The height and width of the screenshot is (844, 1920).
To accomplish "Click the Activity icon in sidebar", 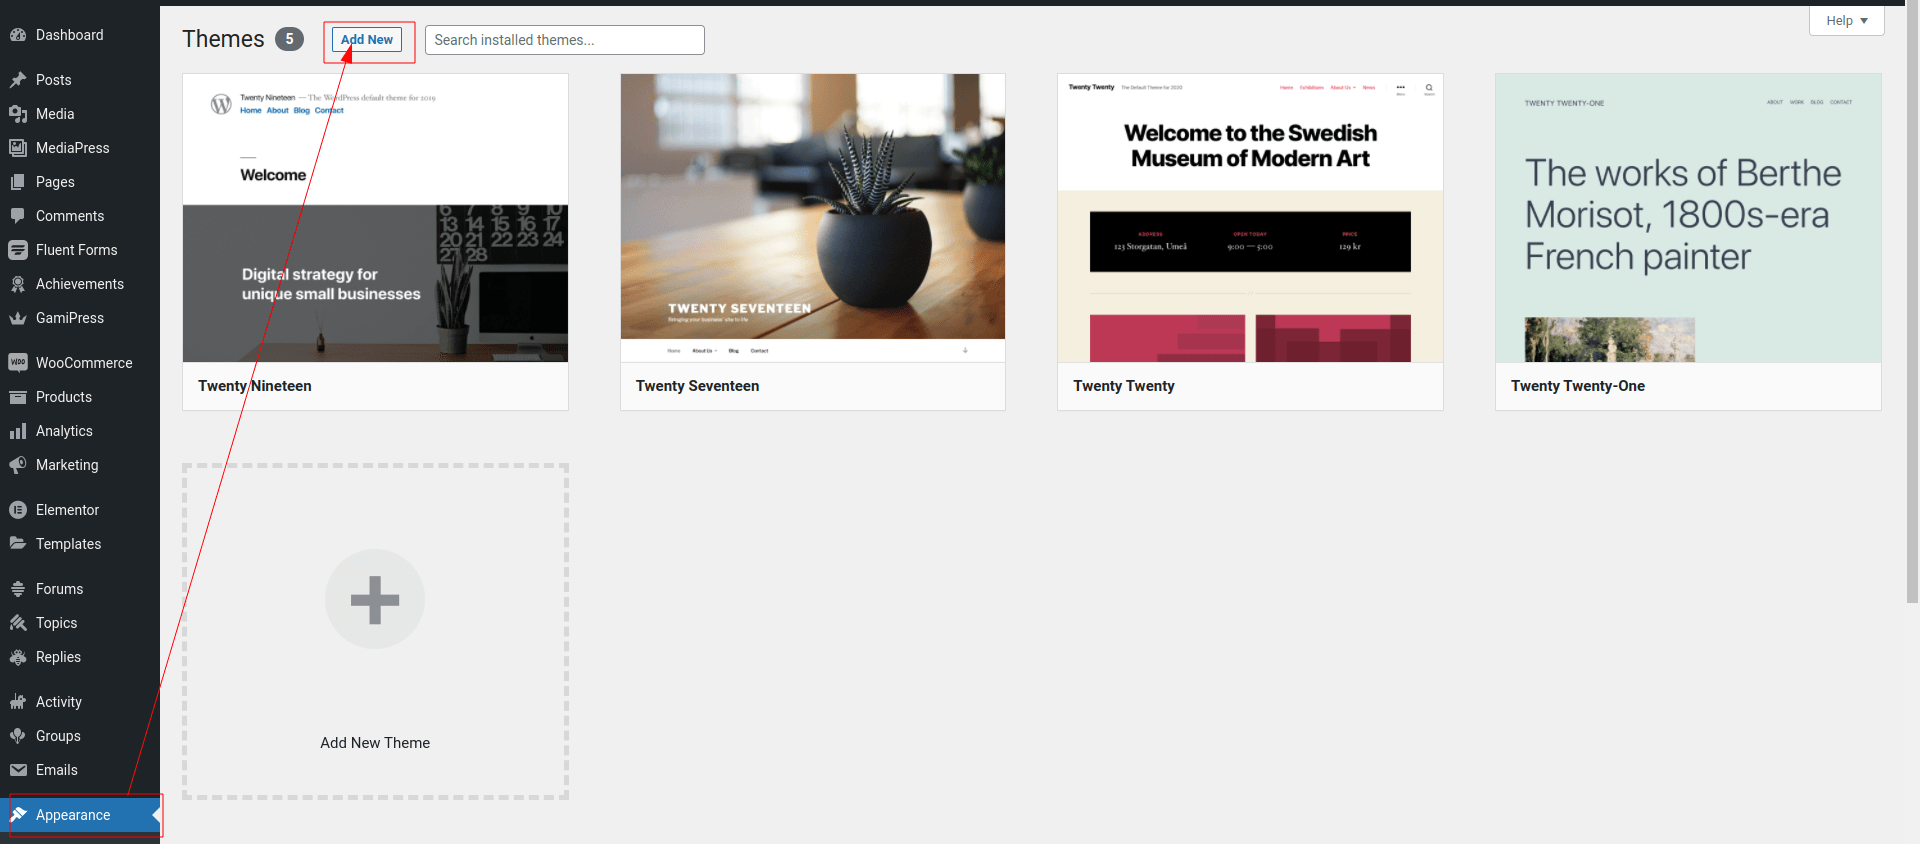I will tap(18, 702).
